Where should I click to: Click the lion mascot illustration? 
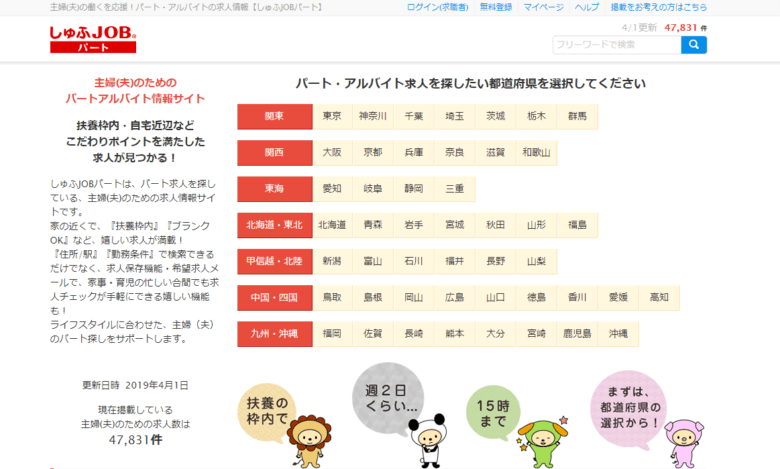[309, 441]
